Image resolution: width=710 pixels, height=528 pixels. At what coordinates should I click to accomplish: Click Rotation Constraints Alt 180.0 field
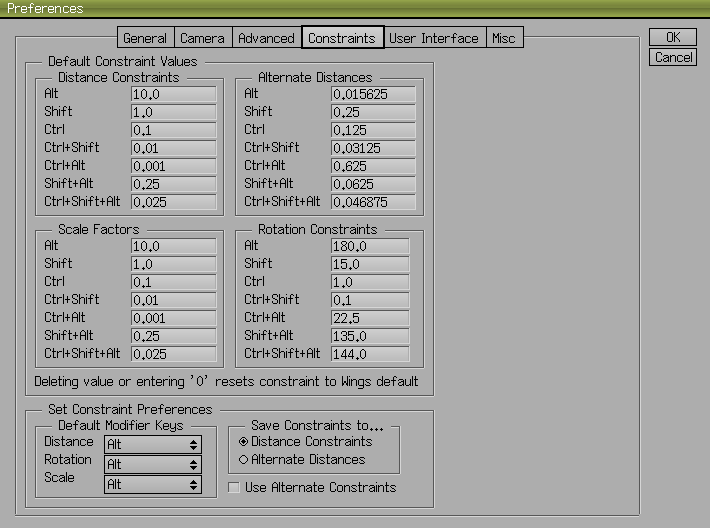click(370, 245)
